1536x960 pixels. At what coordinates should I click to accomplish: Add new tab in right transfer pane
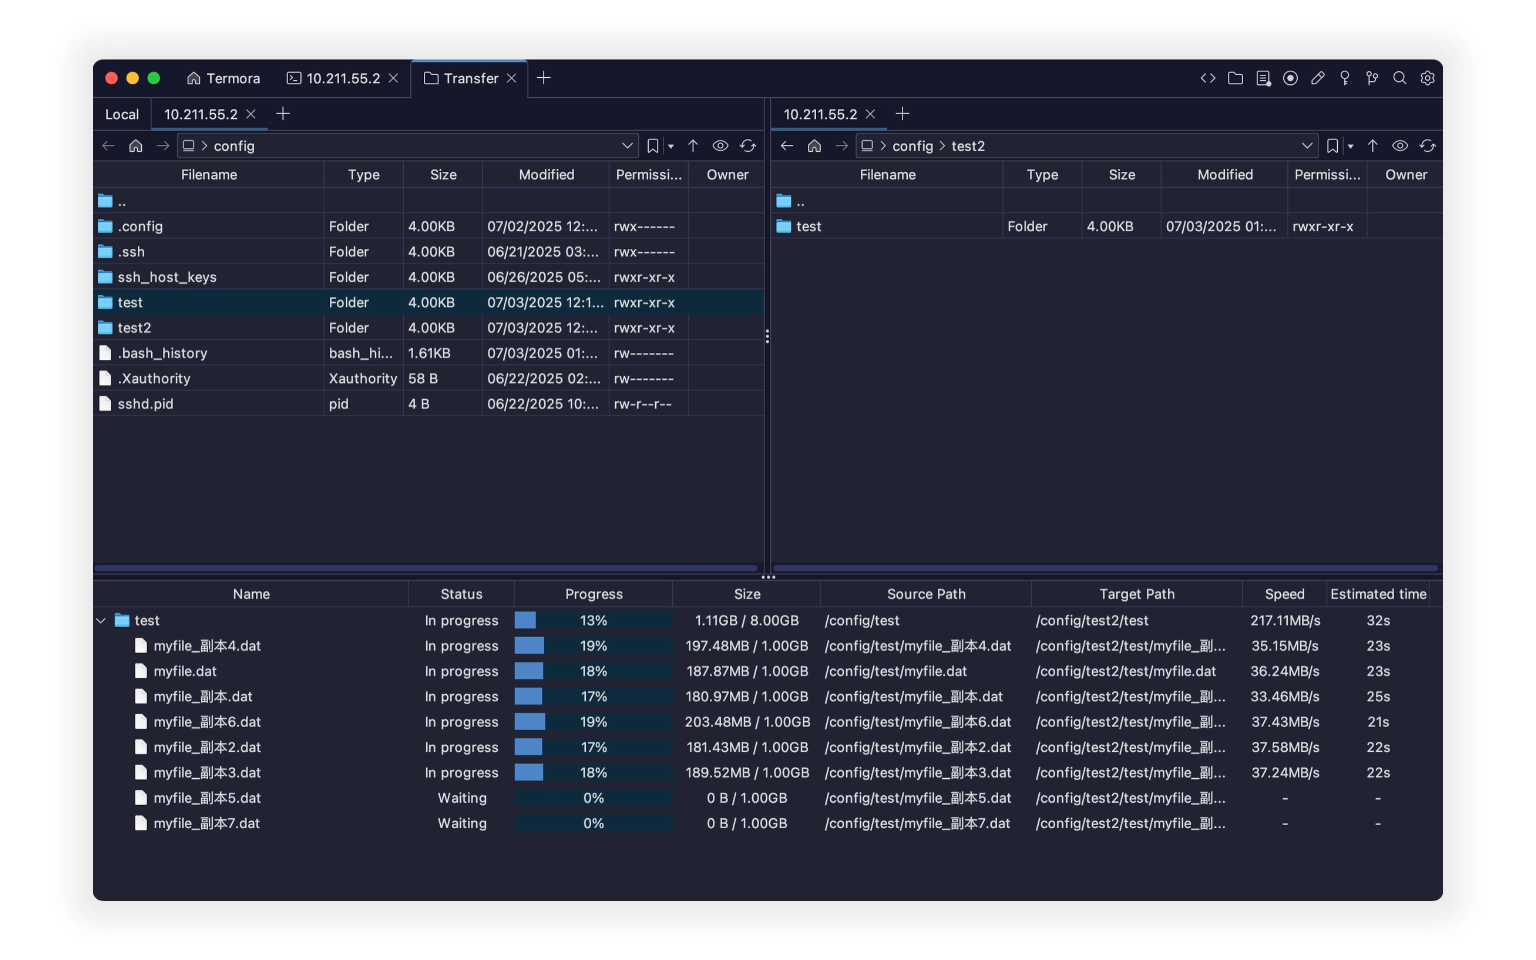[902, 114]
